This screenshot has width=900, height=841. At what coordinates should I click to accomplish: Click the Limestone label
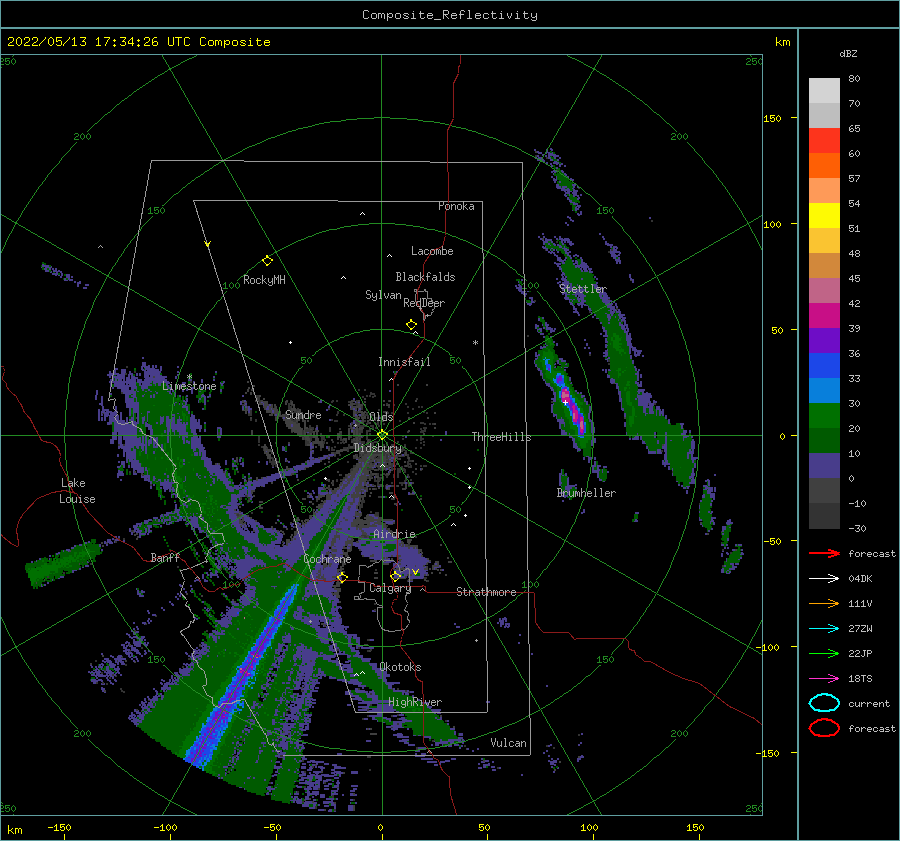189,386
